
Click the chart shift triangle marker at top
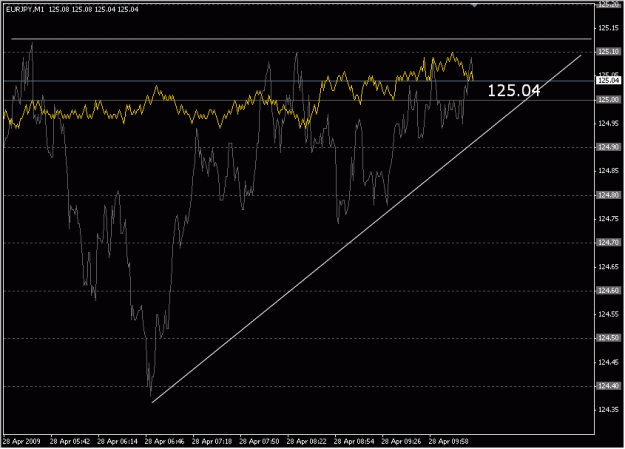[474, 5]
